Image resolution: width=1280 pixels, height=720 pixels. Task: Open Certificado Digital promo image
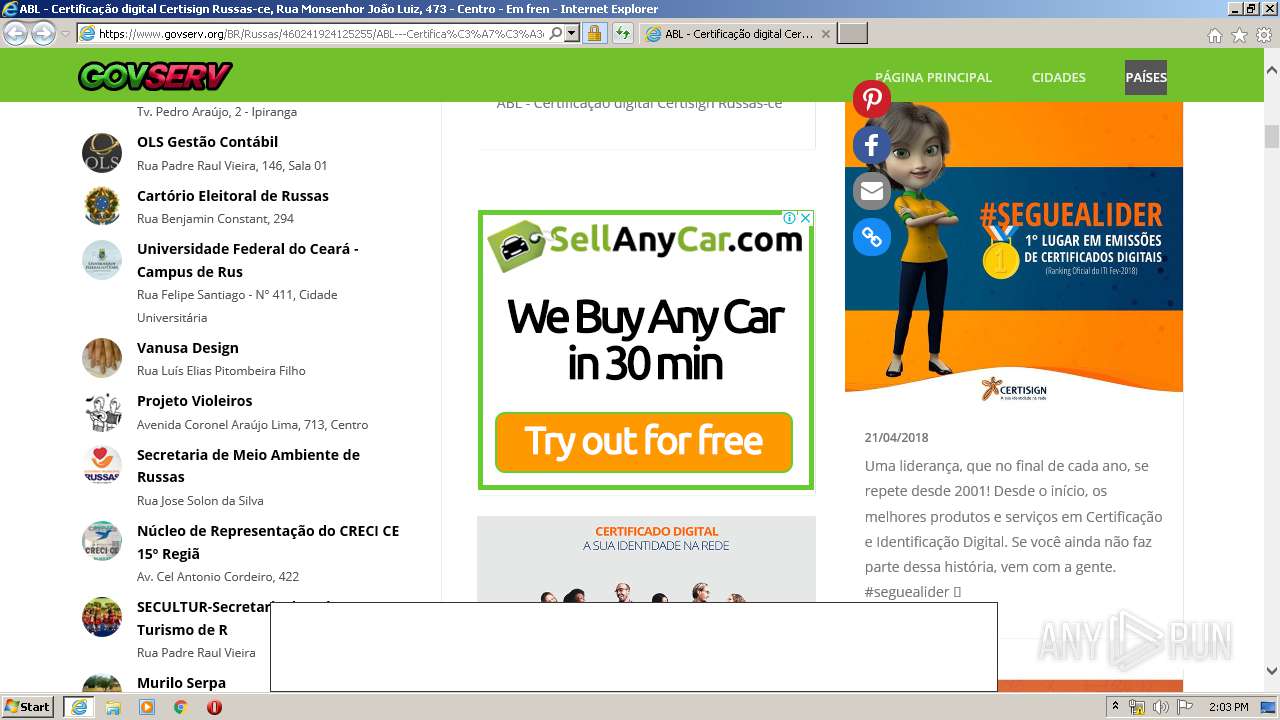(646, 559)
